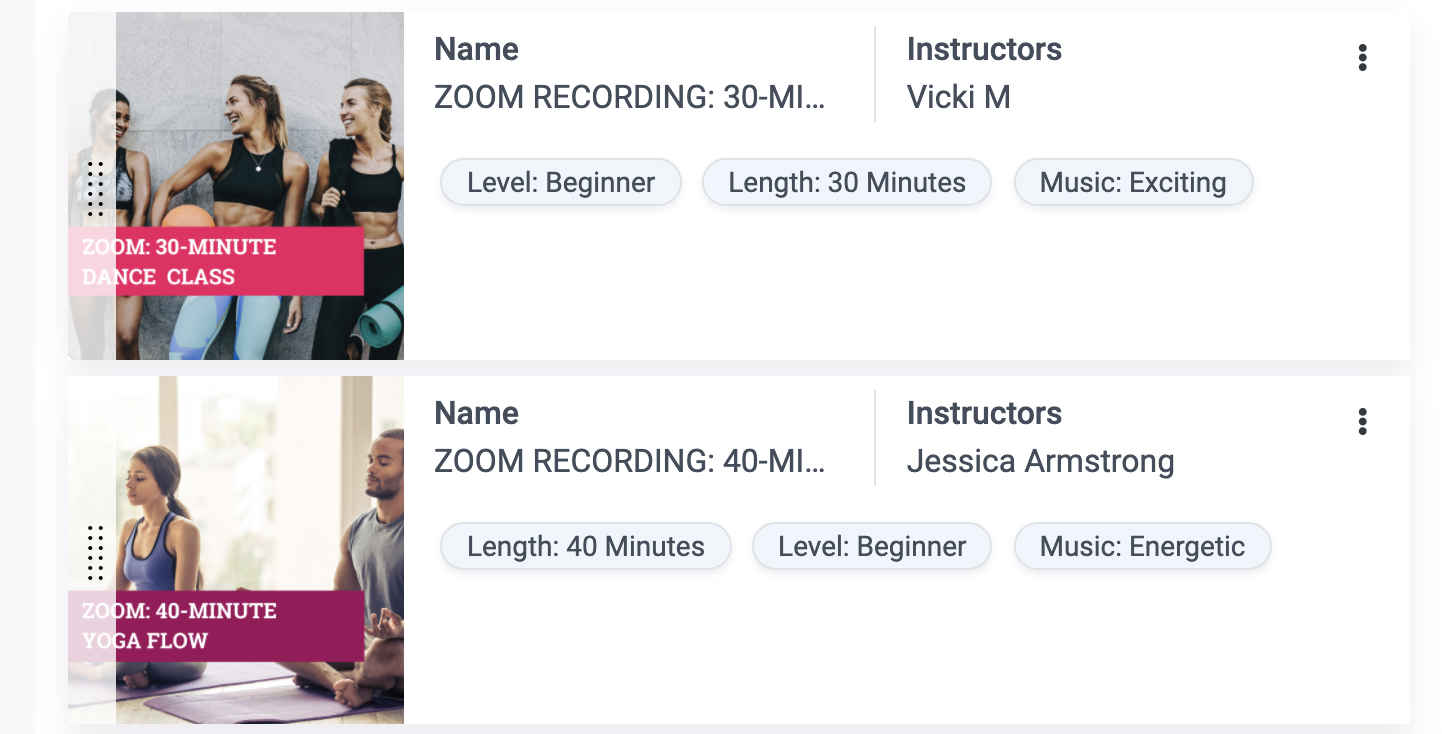Click instructor name Jessica Armstrong
1442x734 pixels.
(x=1040, y=462)
